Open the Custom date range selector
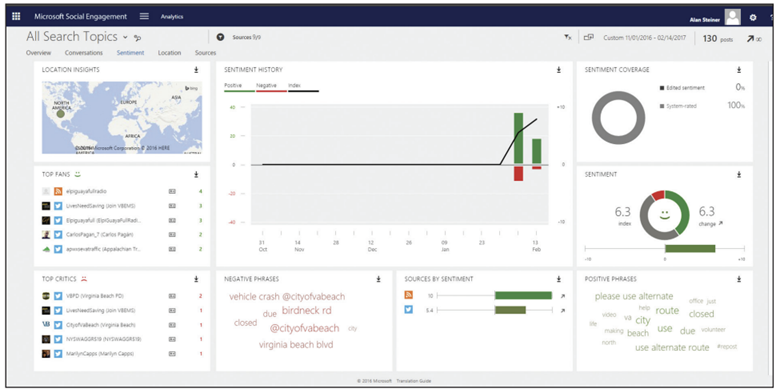 pyautogui.click(x=646, y=38)
